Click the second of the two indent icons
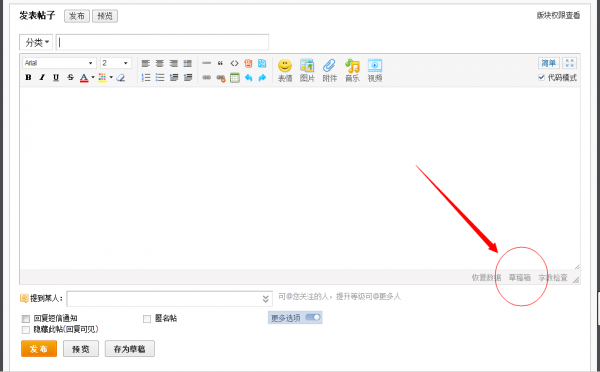 tap(188, 78)
